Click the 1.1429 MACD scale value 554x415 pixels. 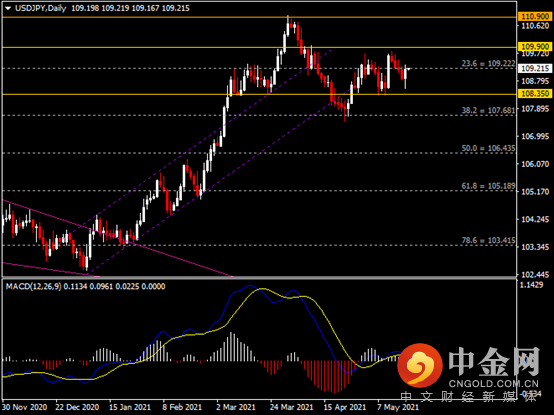(x=532, y=285)
